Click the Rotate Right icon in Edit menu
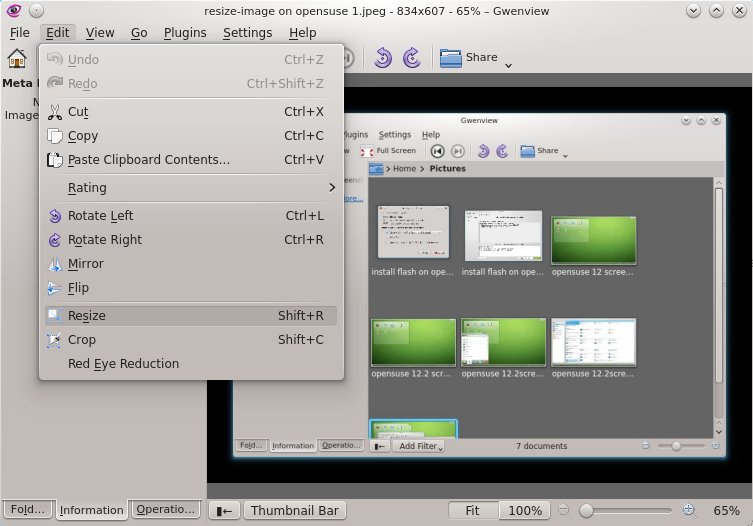The width and height of the screenshot is (753, 526). pos(55,240)
